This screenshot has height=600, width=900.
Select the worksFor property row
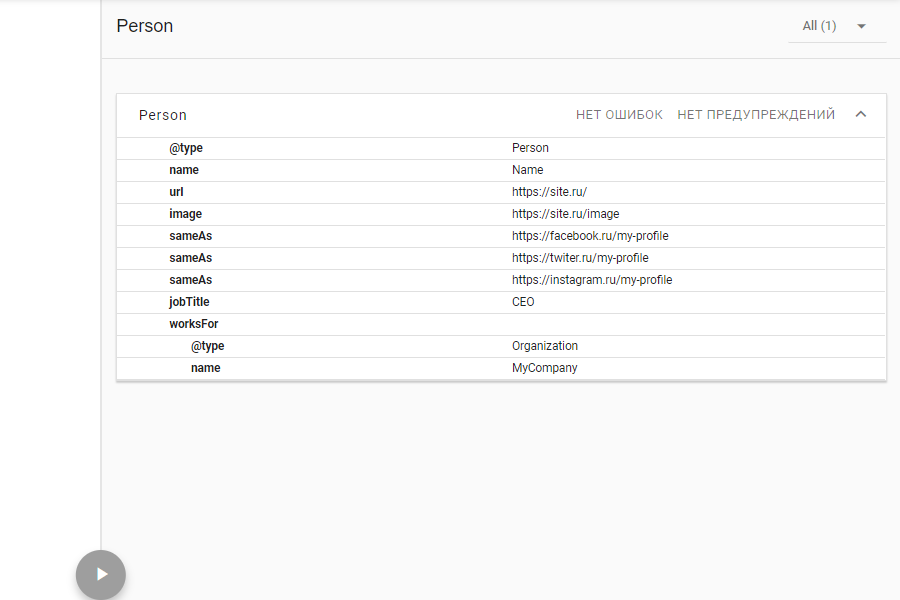194,324
